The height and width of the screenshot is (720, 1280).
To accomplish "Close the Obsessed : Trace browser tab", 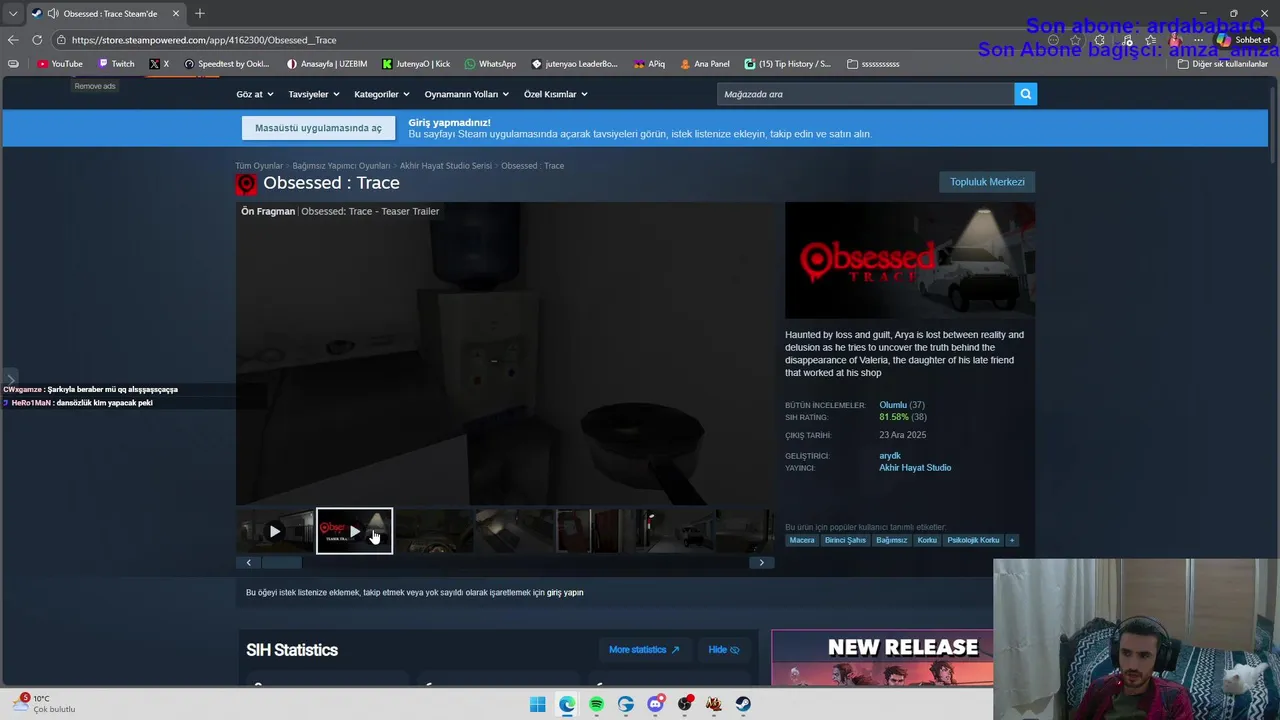I will click(x=176, y=14).
